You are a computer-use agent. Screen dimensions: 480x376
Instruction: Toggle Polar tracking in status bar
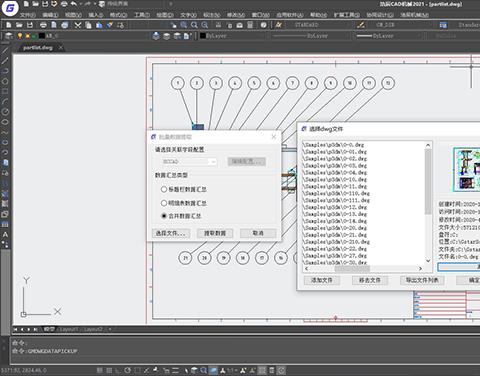(x=128, y=370)
